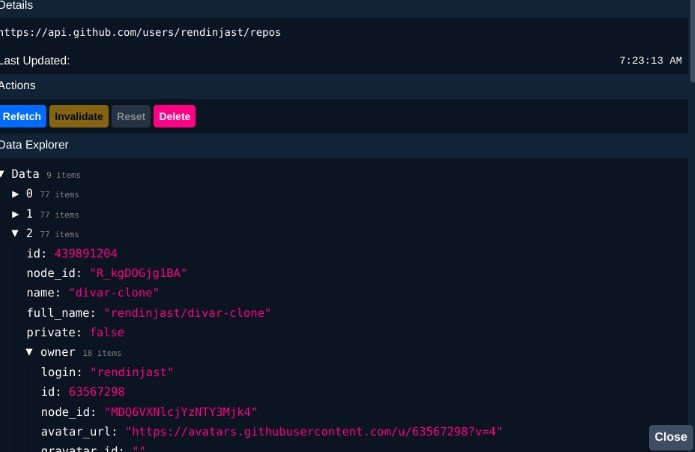Viewport: 695px width, 452px height.
Task: Click the Reset action button
Action: pos(131,116)
